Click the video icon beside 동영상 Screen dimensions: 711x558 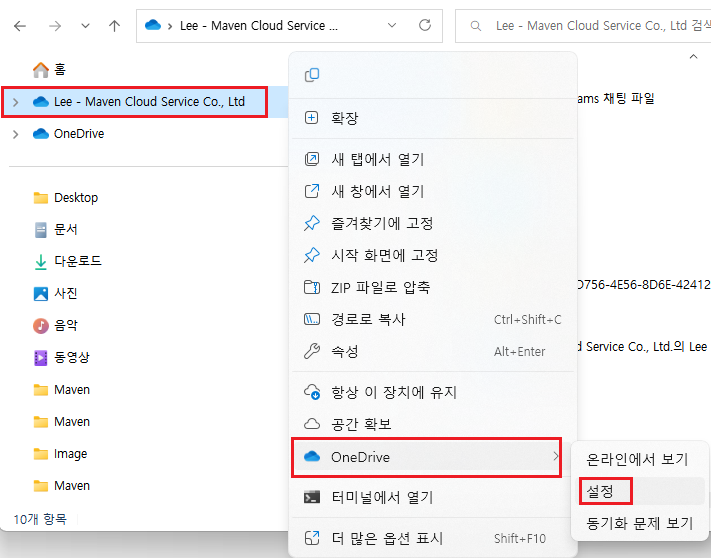tap(41, 358)
